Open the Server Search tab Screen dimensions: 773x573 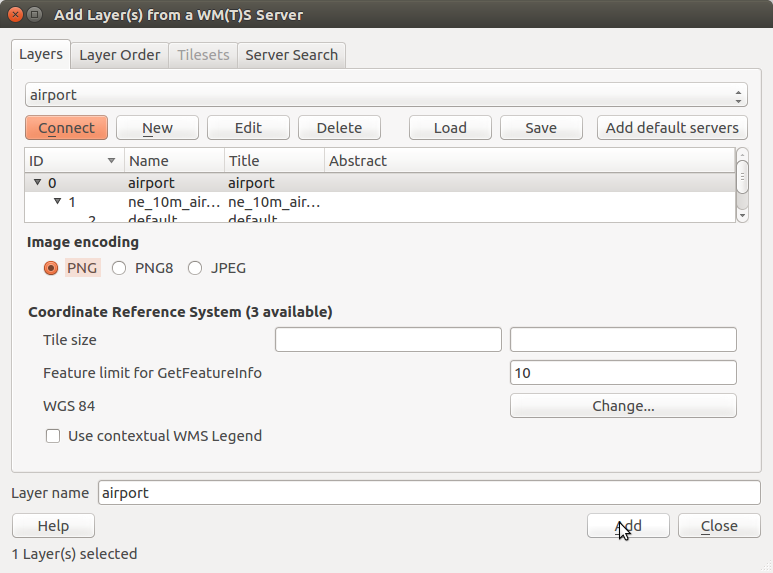pos(292,55)
